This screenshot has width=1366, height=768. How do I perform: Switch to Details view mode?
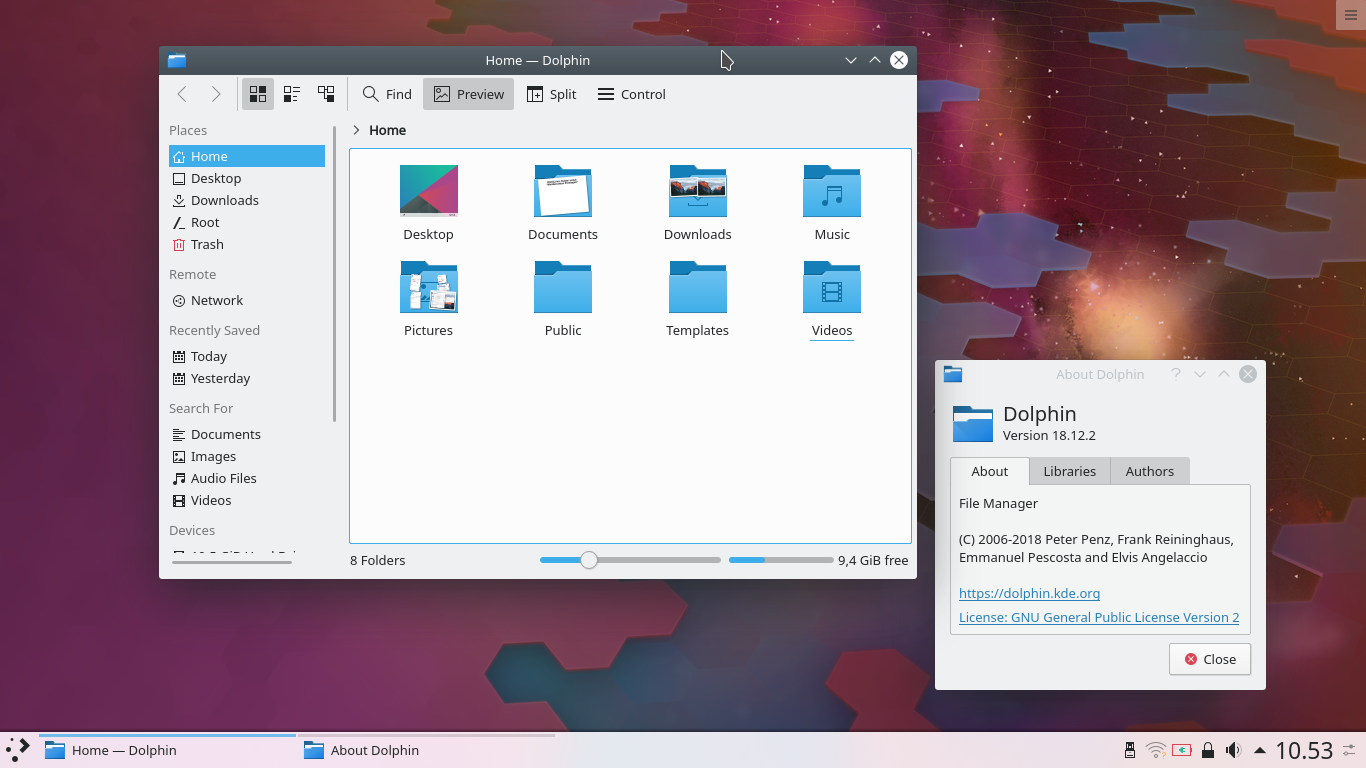[x=326, y=94]
